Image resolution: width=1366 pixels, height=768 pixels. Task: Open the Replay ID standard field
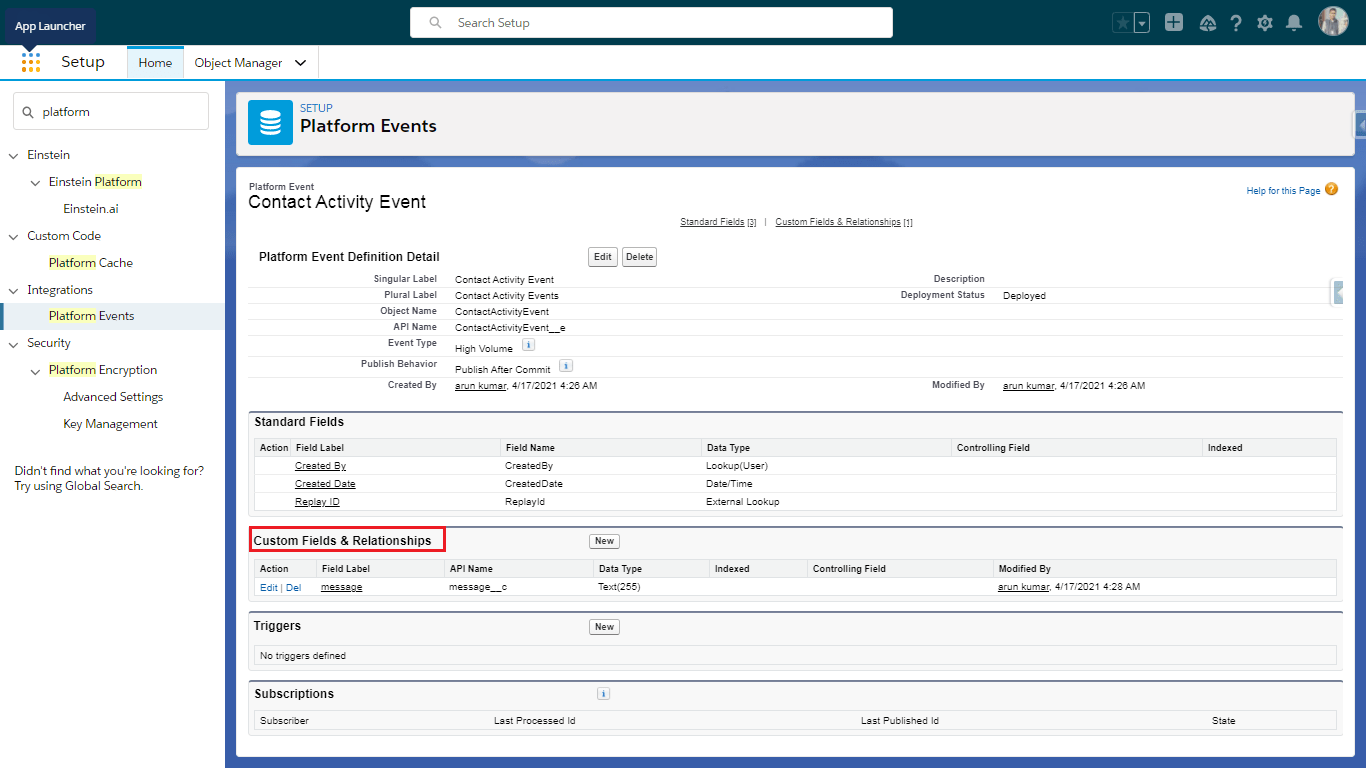317,502
